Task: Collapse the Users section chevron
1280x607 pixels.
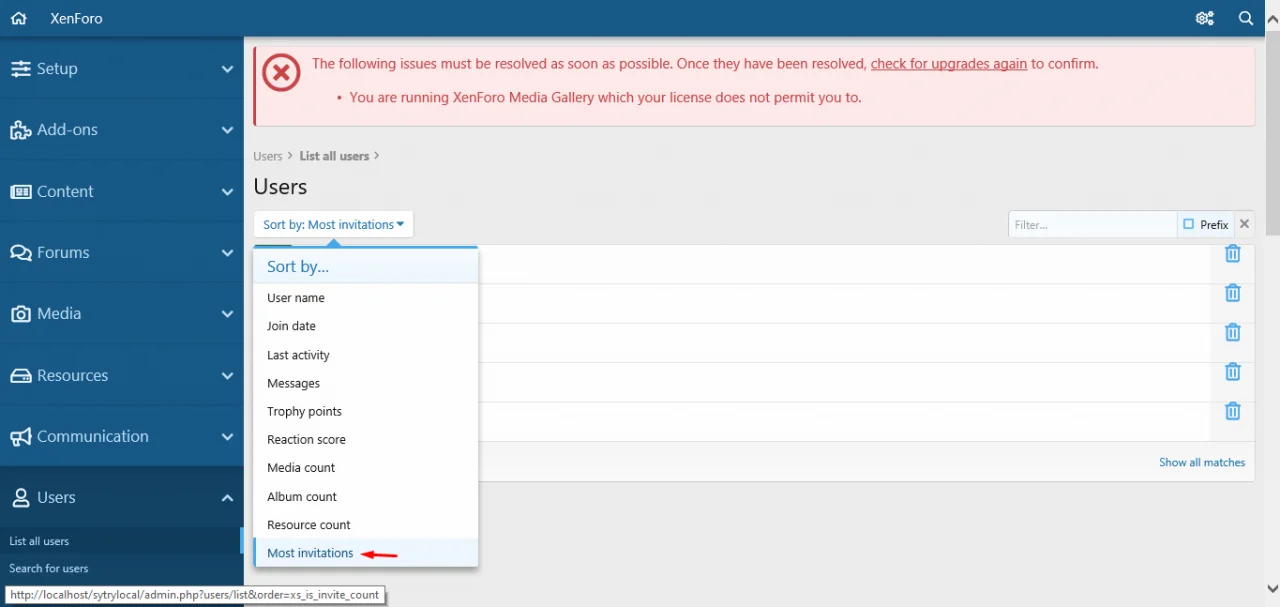Action: tap(227, 498)
